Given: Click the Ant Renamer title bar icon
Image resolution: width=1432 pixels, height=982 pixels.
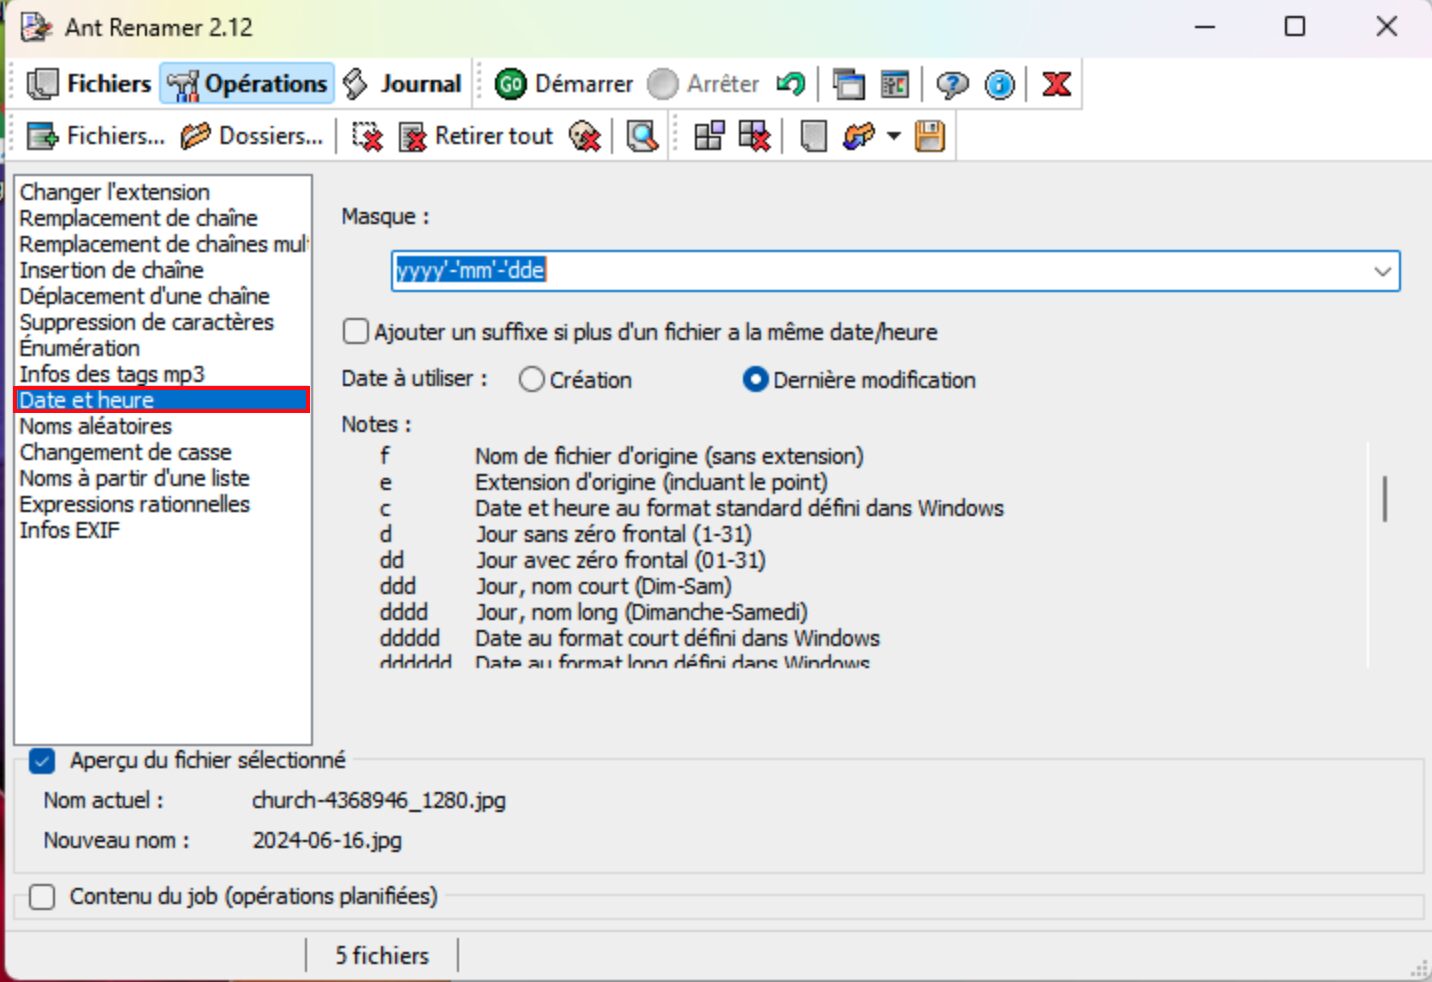Looking at the screenshot, I should [x=36, y=27].
